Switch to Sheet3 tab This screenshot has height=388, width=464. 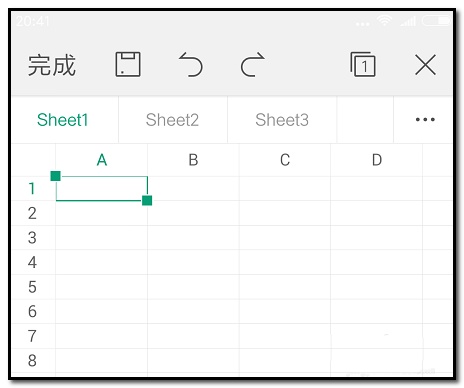tap(282, 120)
